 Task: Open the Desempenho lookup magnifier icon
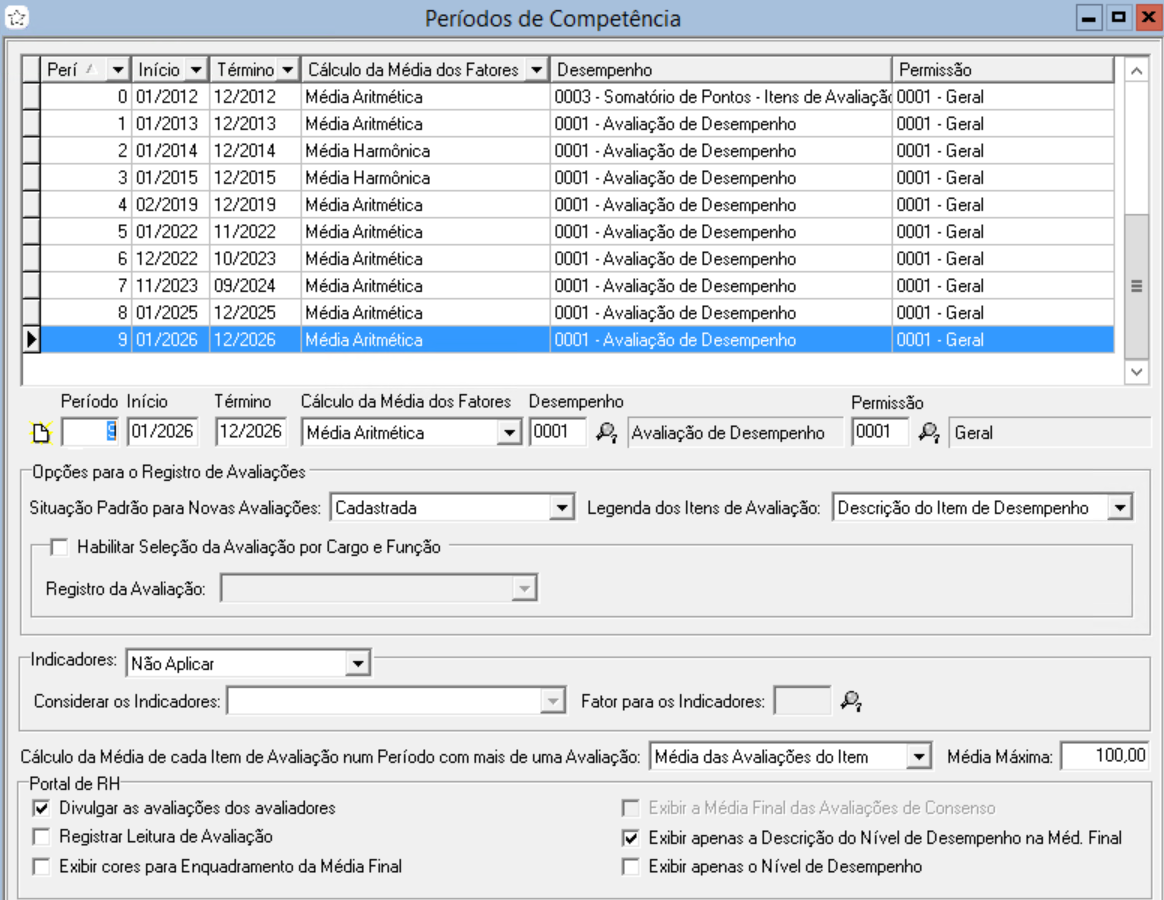tap(607, 433)
